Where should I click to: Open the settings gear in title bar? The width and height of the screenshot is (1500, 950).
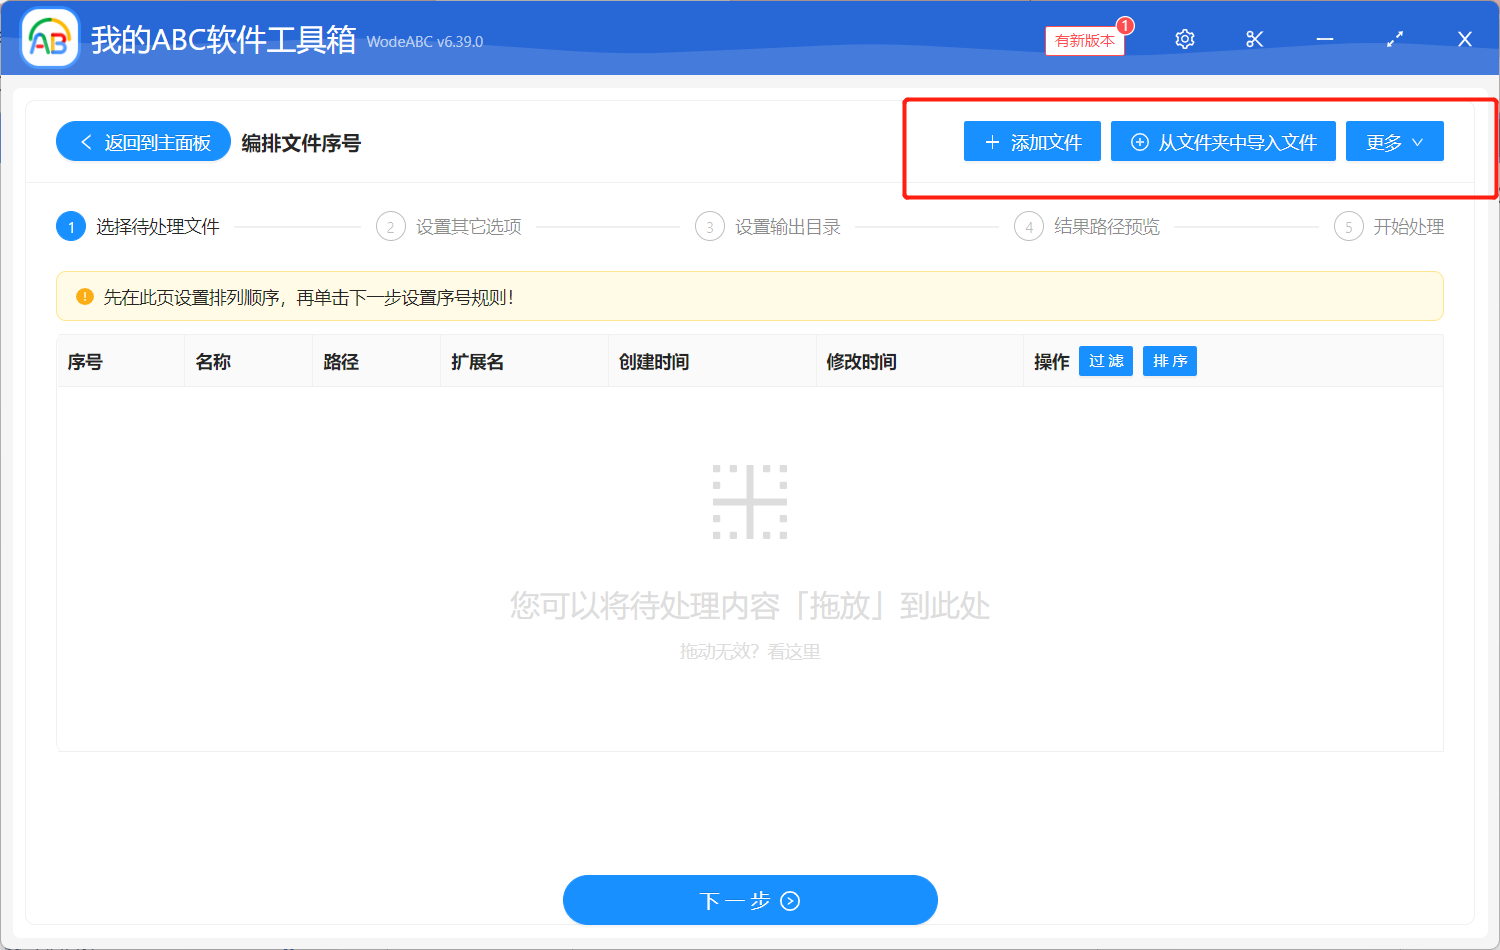point(1184,39)
